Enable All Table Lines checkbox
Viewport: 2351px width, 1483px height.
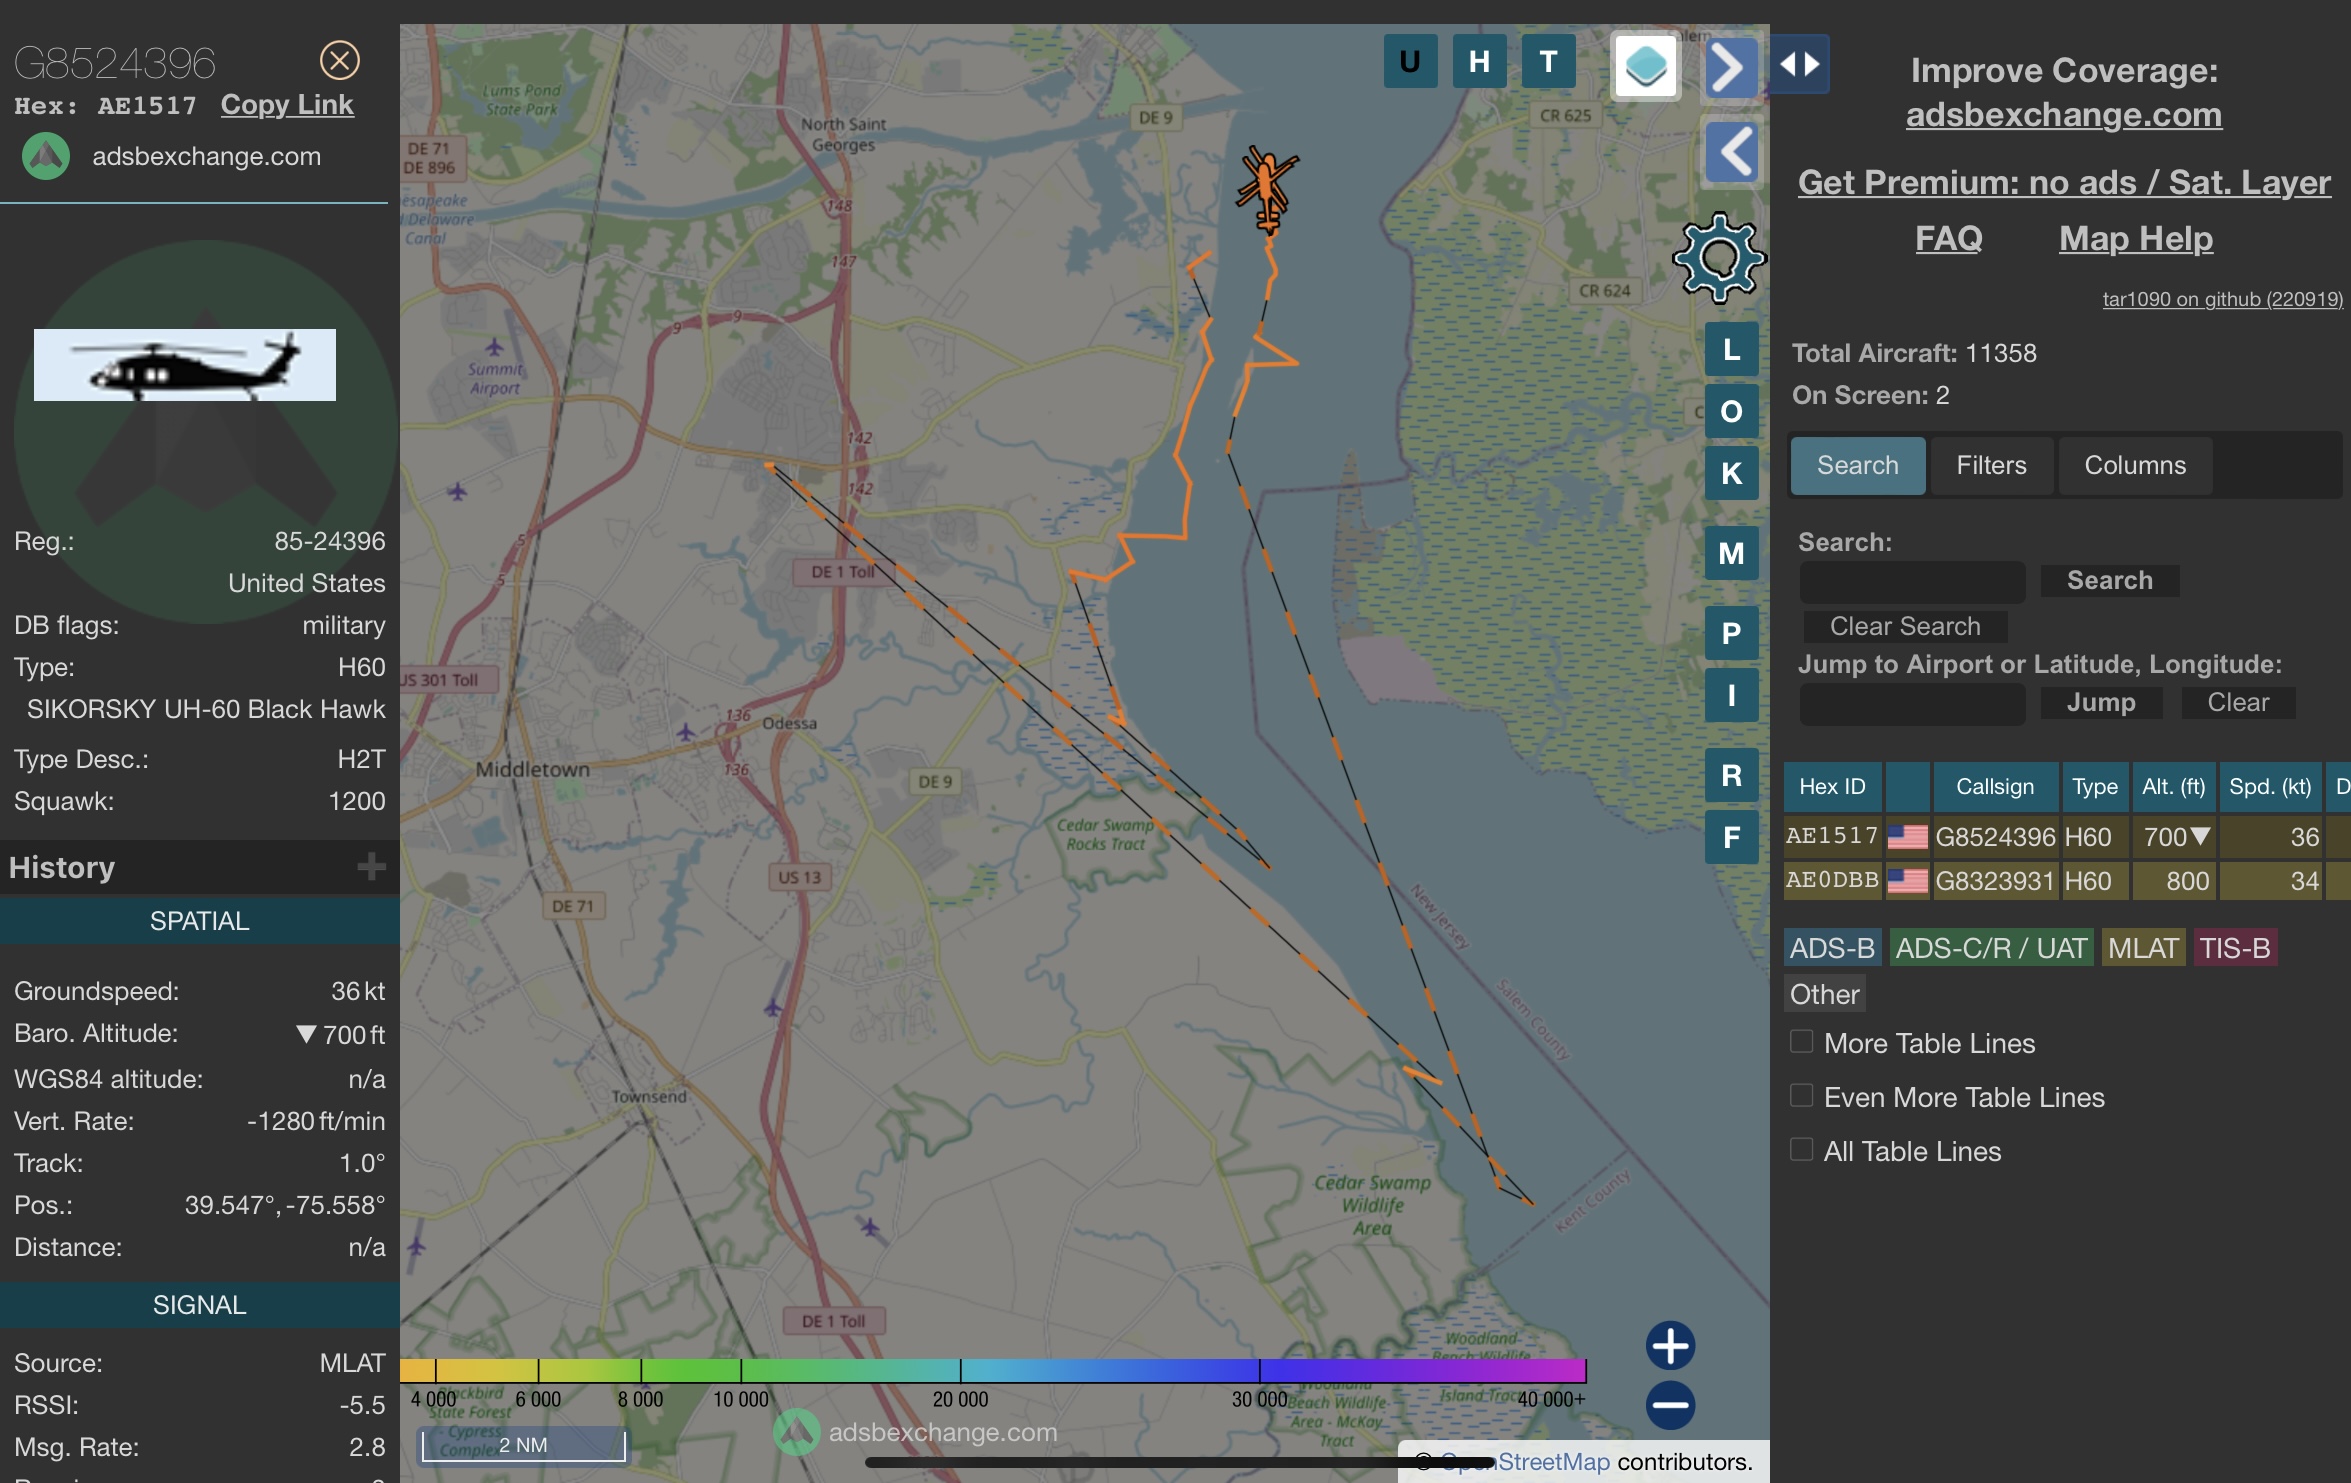coord(1802,1150)
